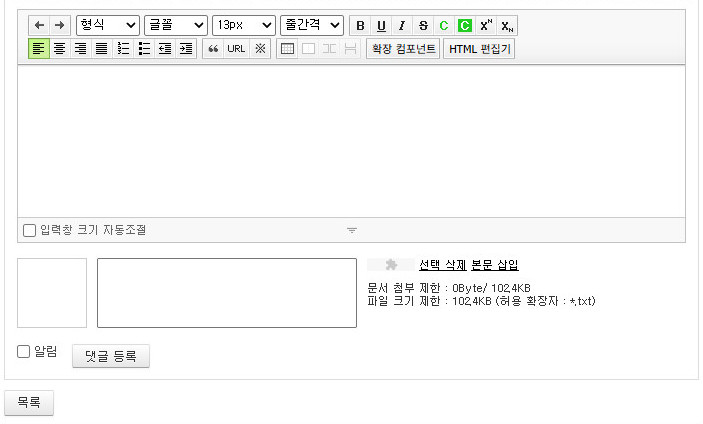Toggle bold formatting (B)
This screenshot has width=703, height=424.
[360, 26]
